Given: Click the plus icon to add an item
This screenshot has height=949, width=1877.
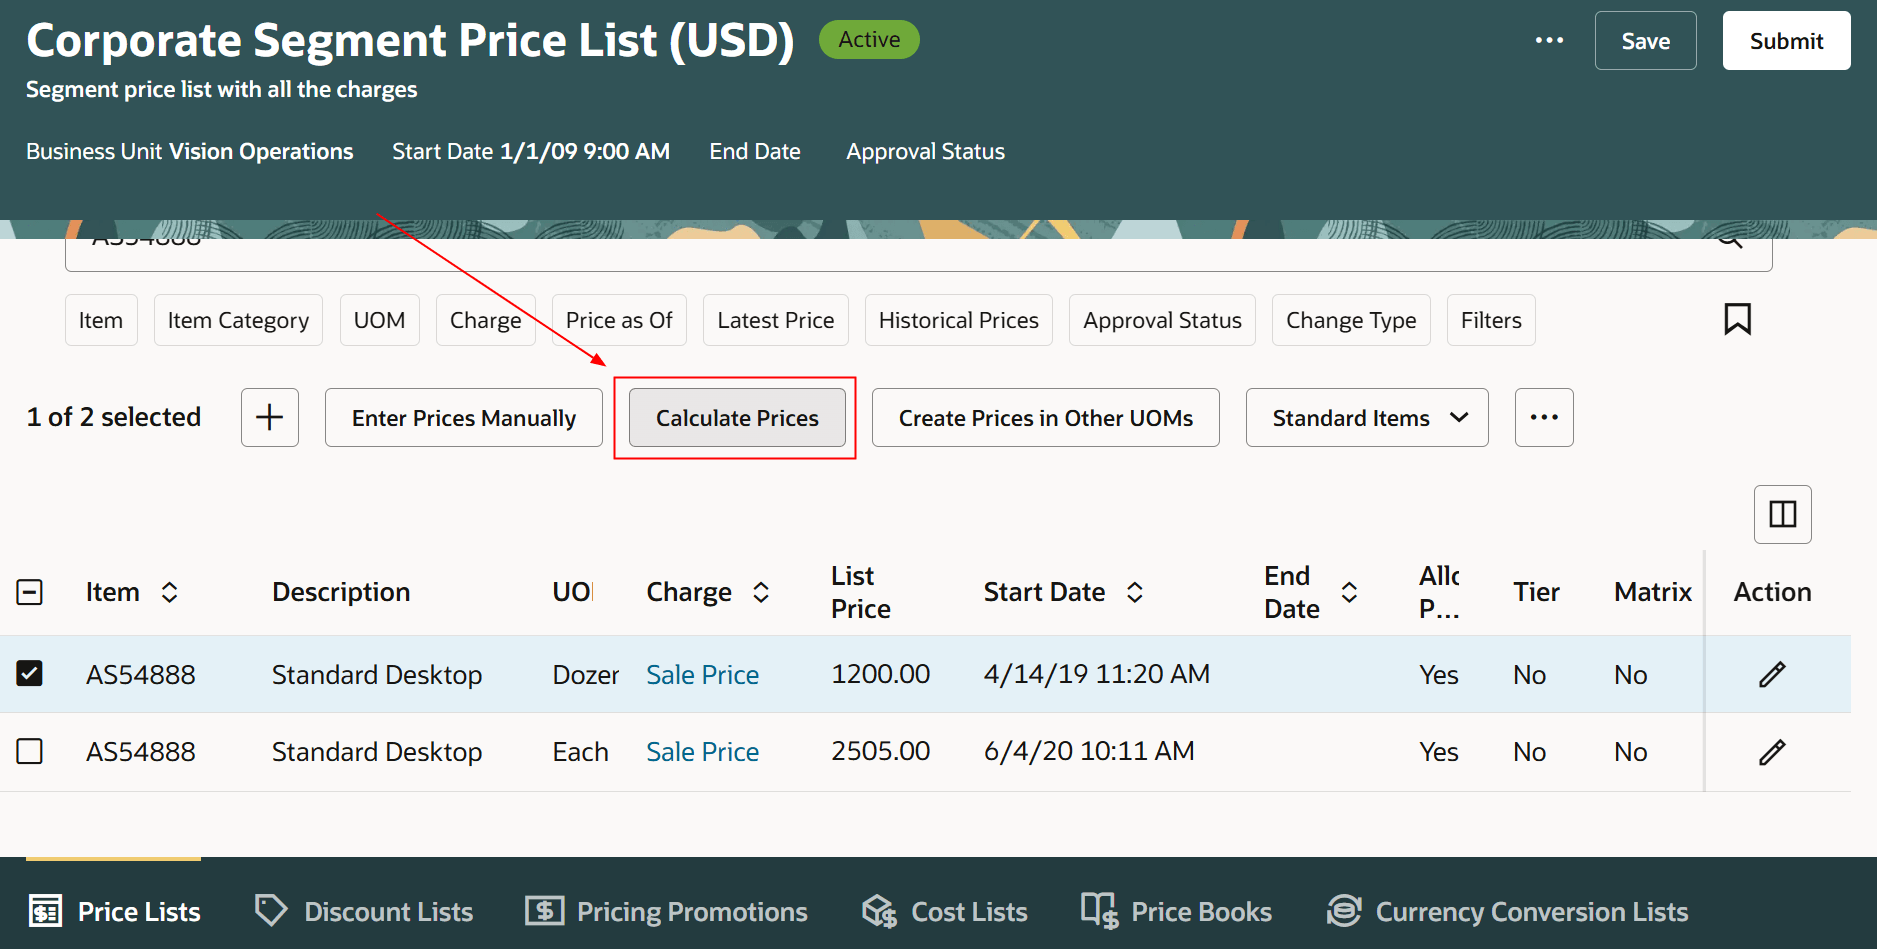Looking at the screenshot, I should pos(269,417).
